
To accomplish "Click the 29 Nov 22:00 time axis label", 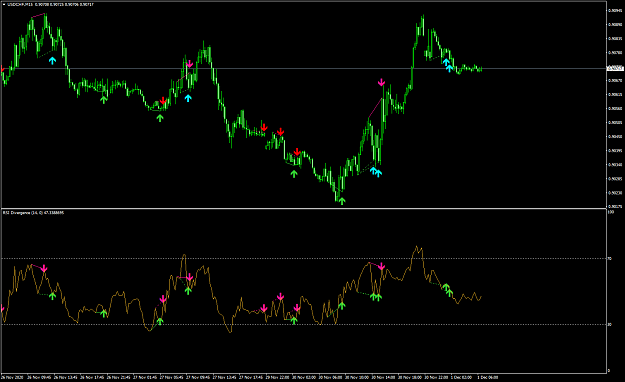I will (x=277, y=377).
